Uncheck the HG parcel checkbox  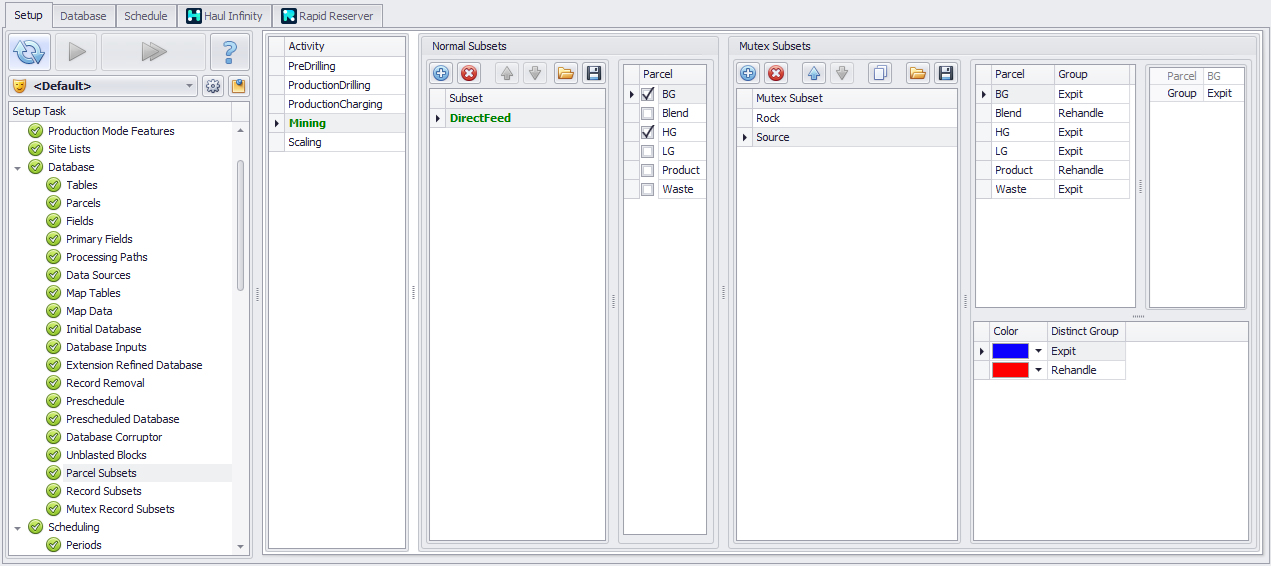tap(648, 132)
